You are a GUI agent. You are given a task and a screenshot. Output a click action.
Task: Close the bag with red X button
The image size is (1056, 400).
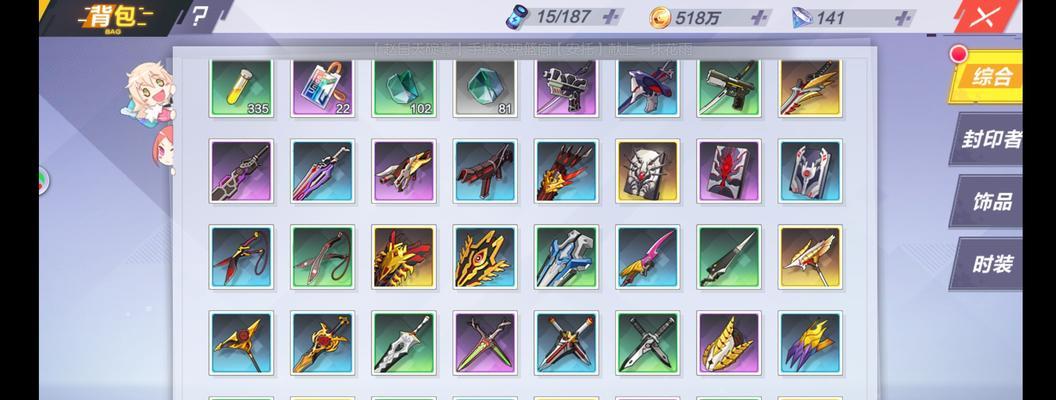[x=985, y=18]
